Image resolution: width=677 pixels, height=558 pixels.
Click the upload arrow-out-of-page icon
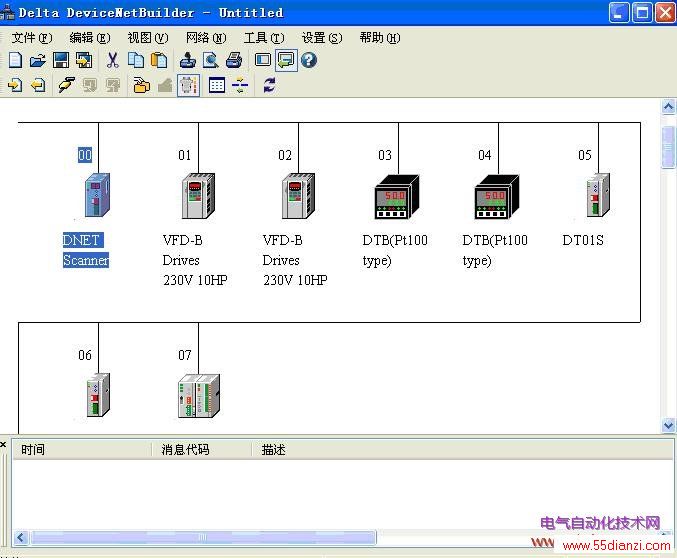point(38,85)
